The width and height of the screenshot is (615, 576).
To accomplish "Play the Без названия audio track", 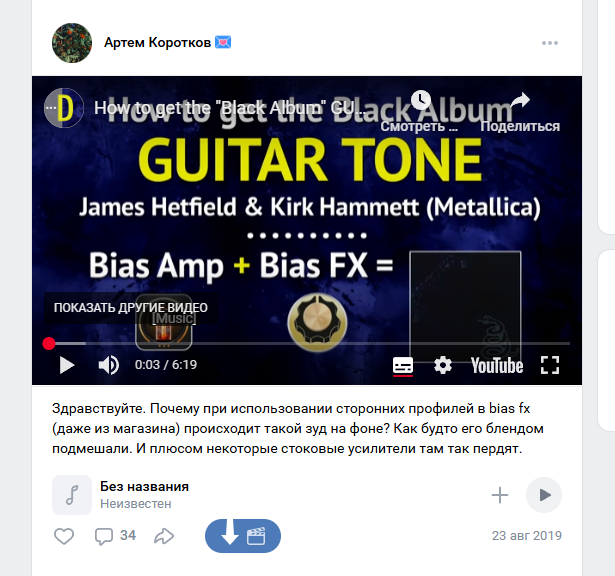I will pos(544,495).
